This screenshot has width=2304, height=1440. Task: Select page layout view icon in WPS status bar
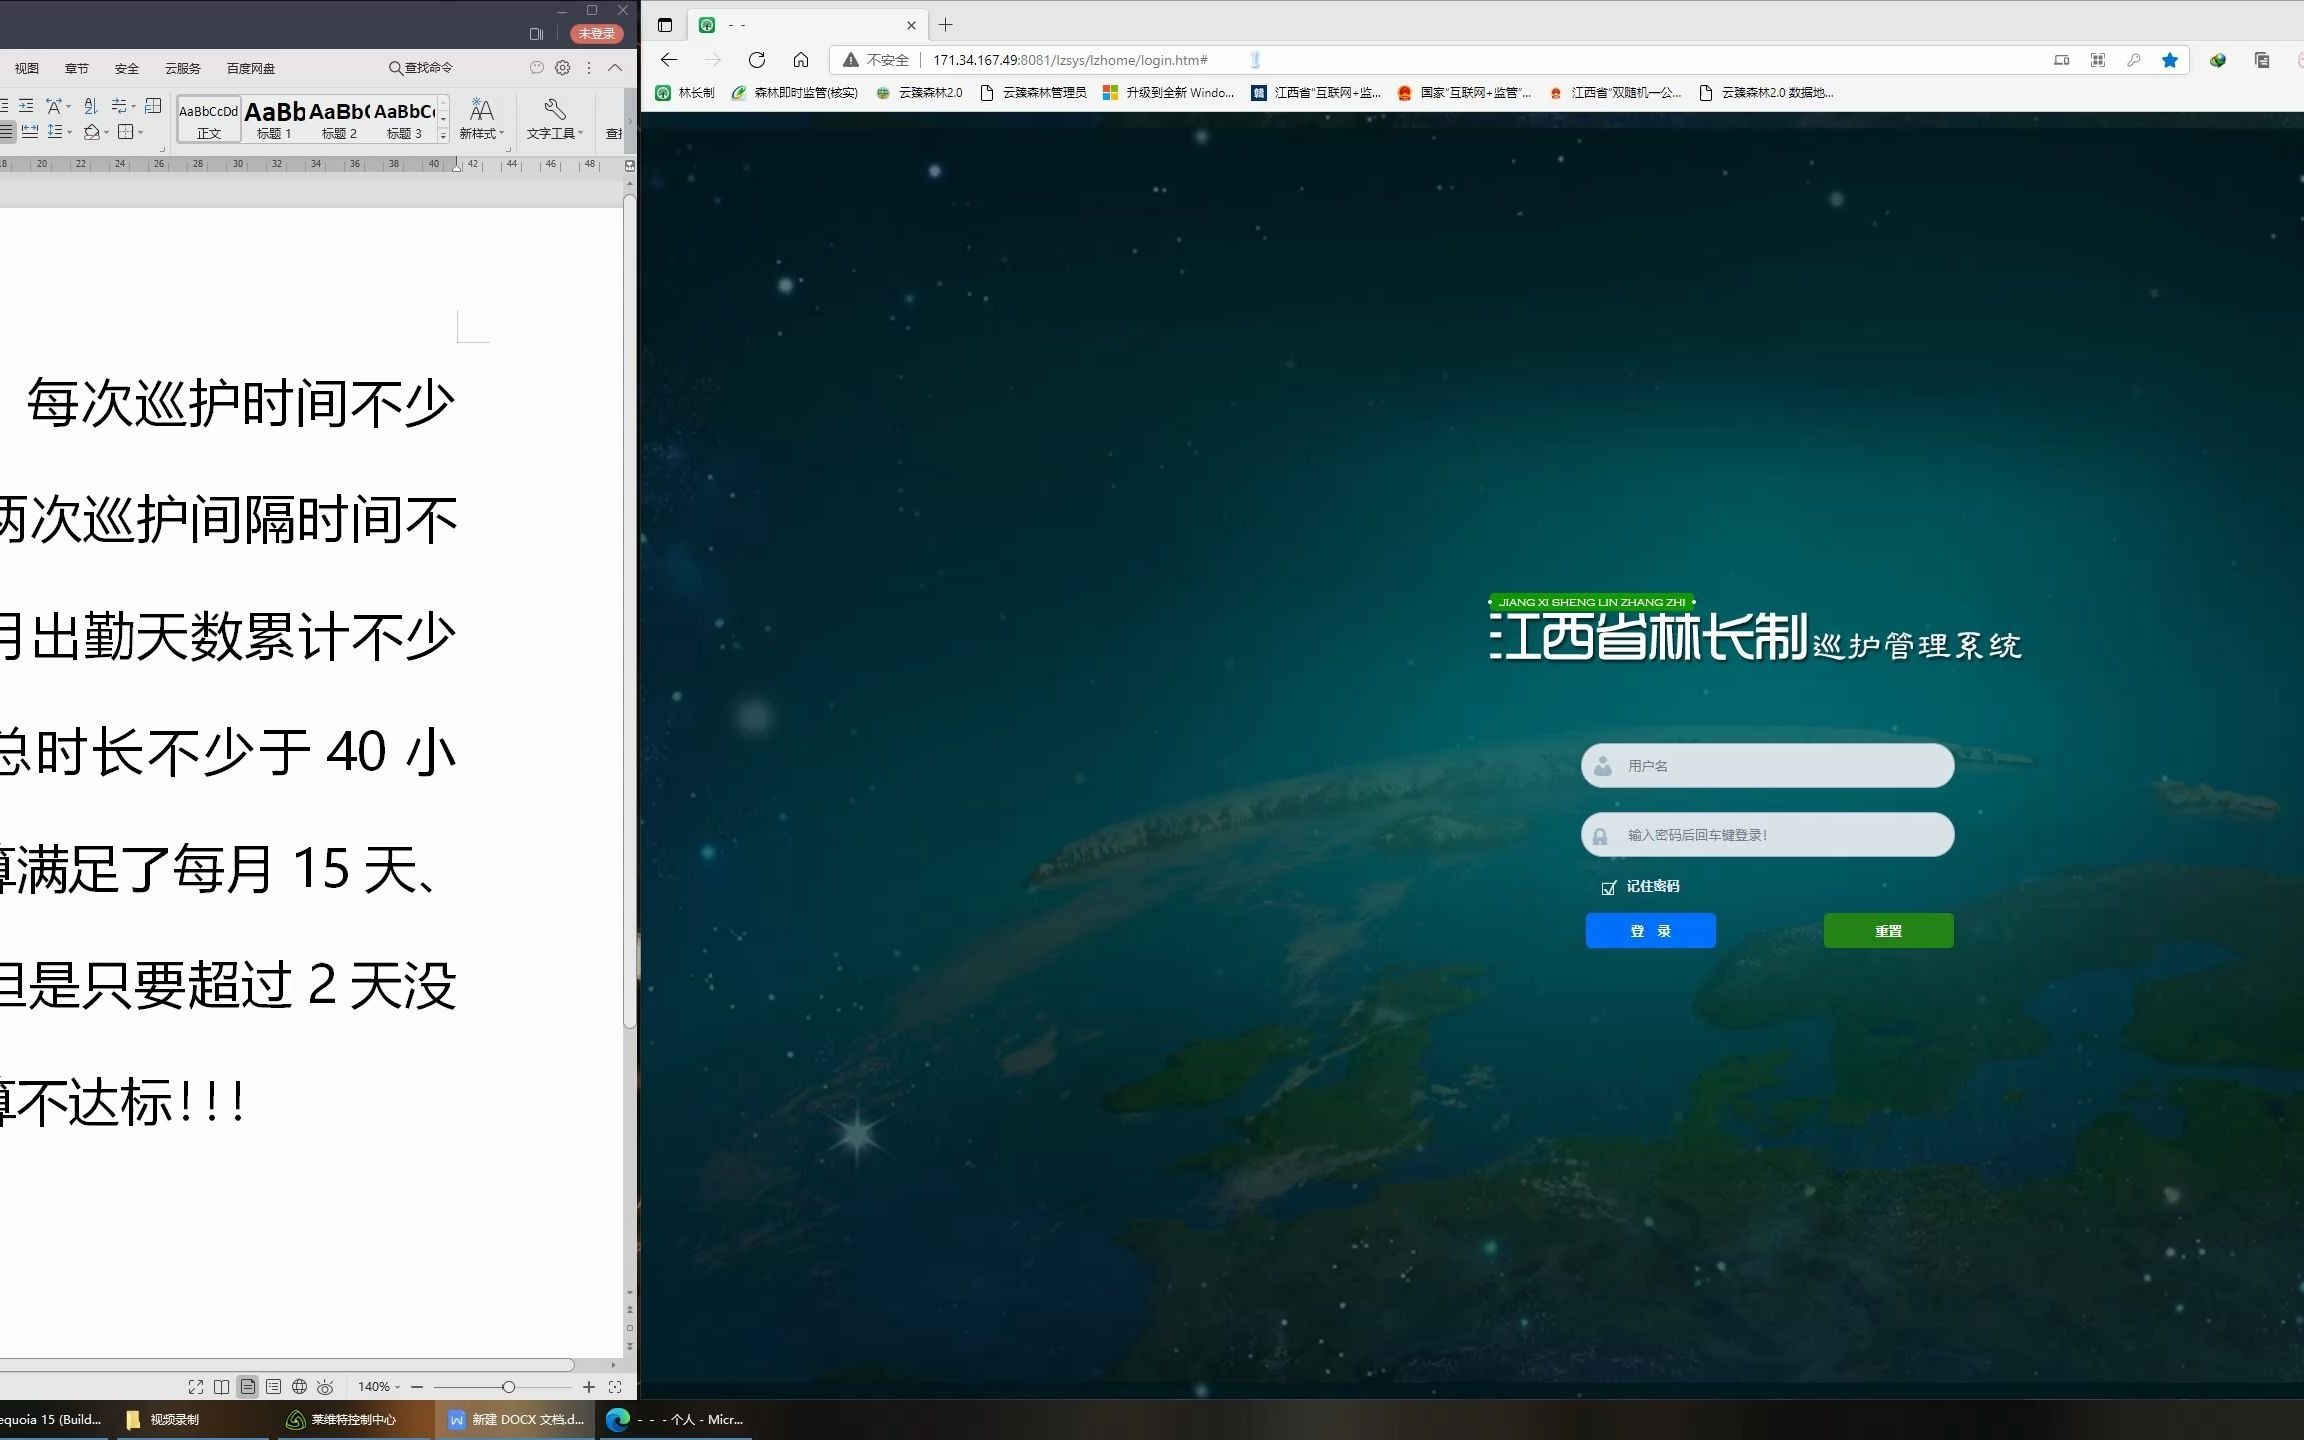248,1387
